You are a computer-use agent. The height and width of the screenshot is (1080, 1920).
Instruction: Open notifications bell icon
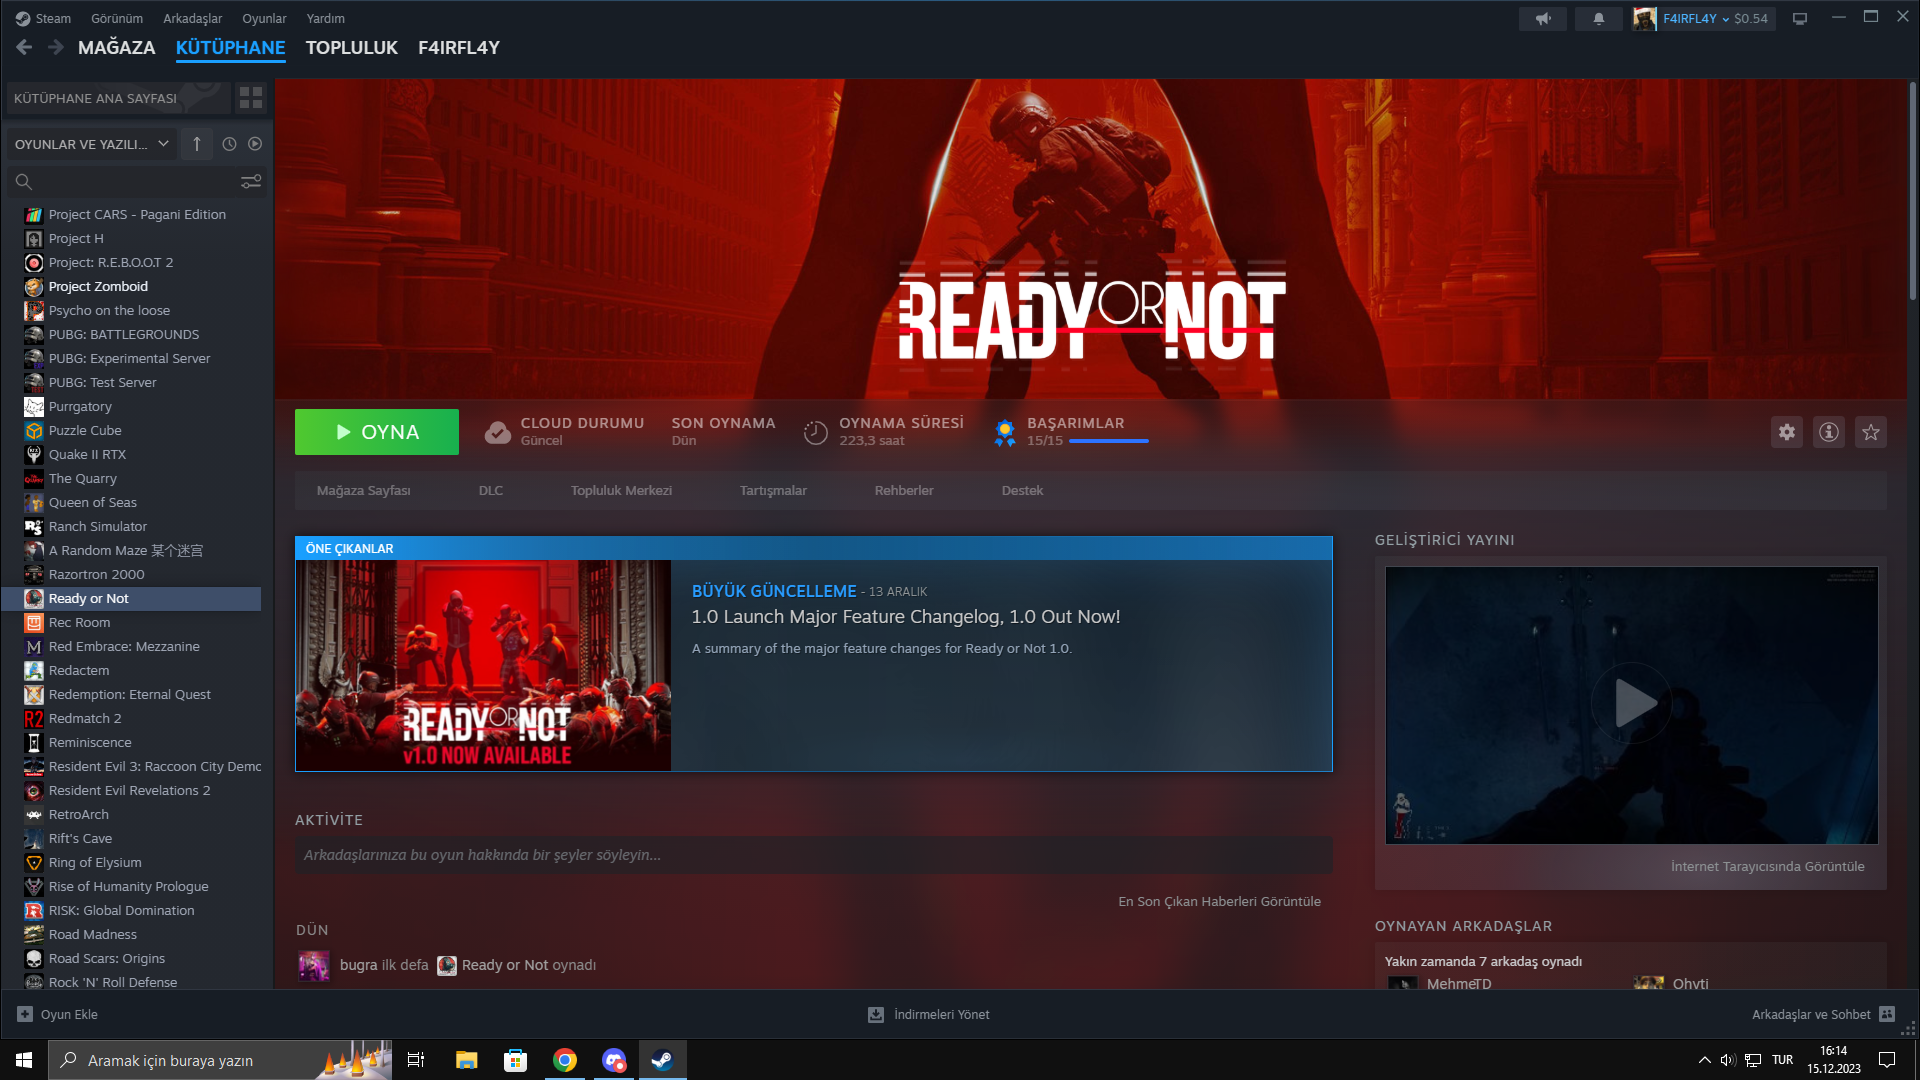pos(1599,18)
